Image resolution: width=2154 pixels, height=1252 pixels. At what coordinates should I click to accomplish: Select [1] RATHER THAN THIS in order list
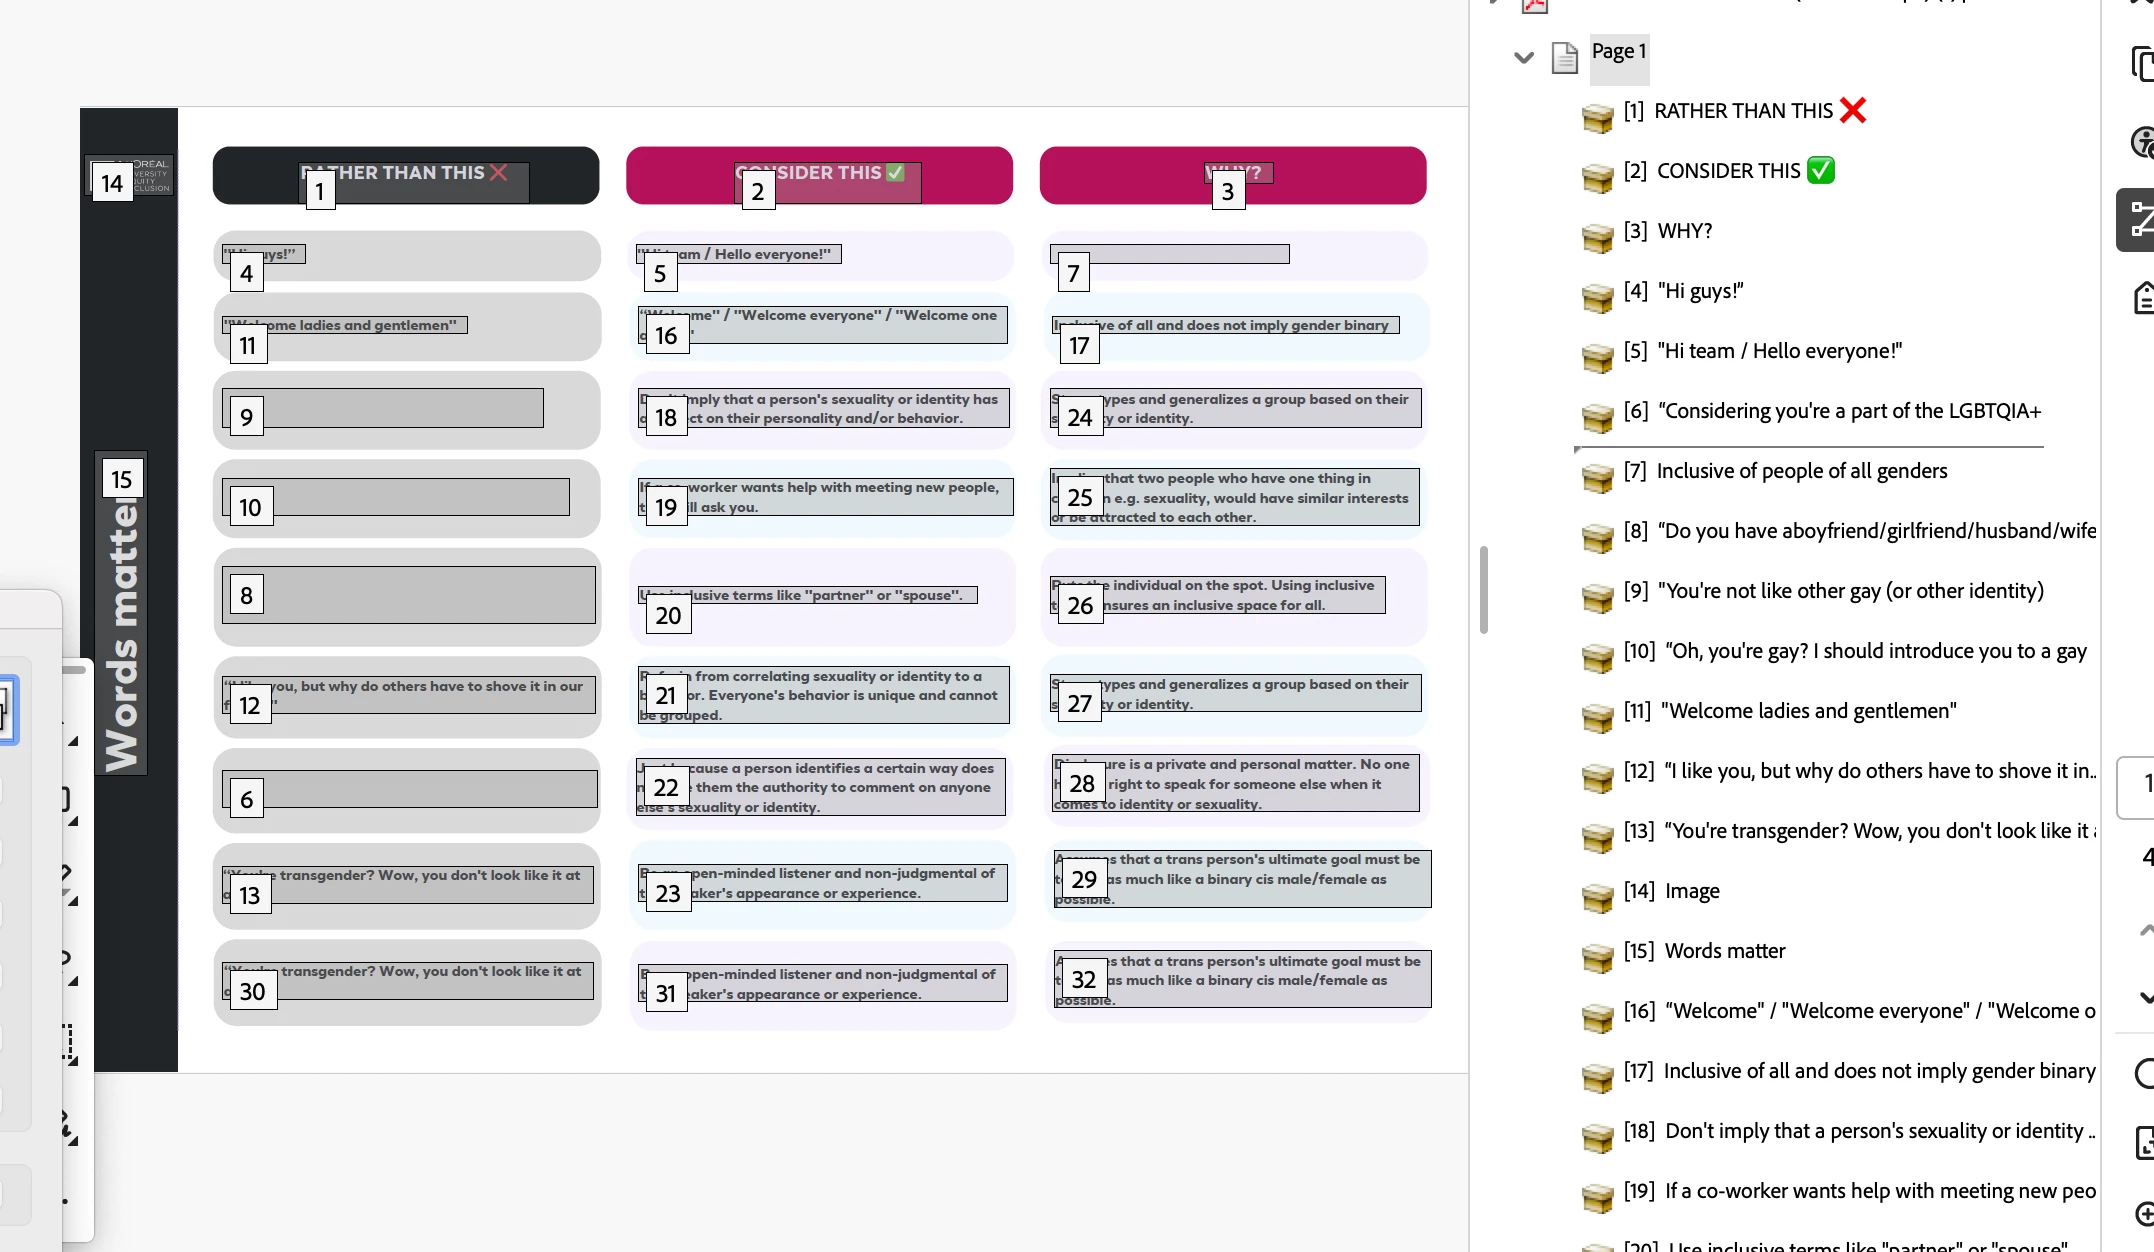point(1743,111)
